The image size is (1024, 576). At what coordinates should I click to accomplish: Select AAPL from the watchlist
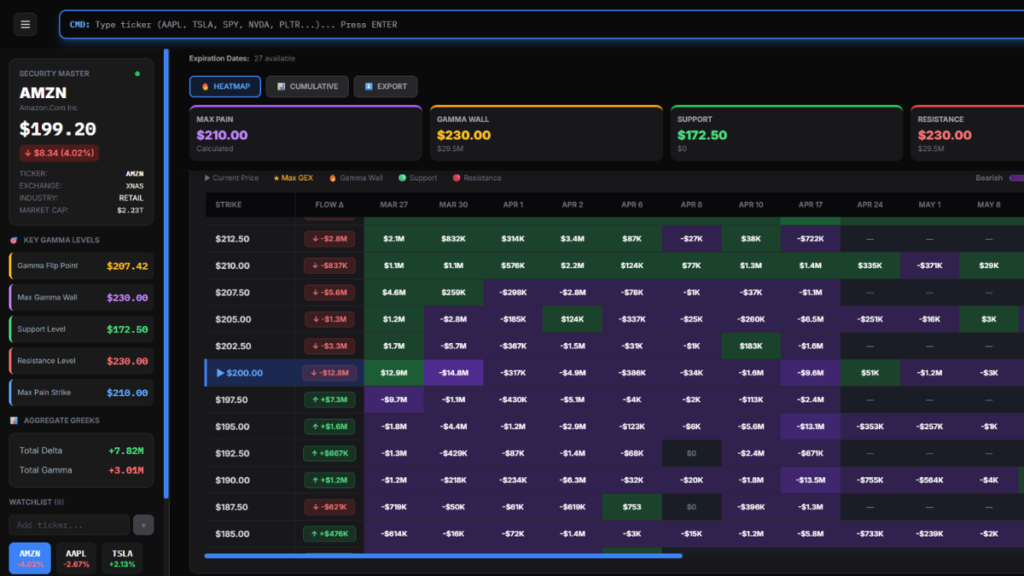76,558
